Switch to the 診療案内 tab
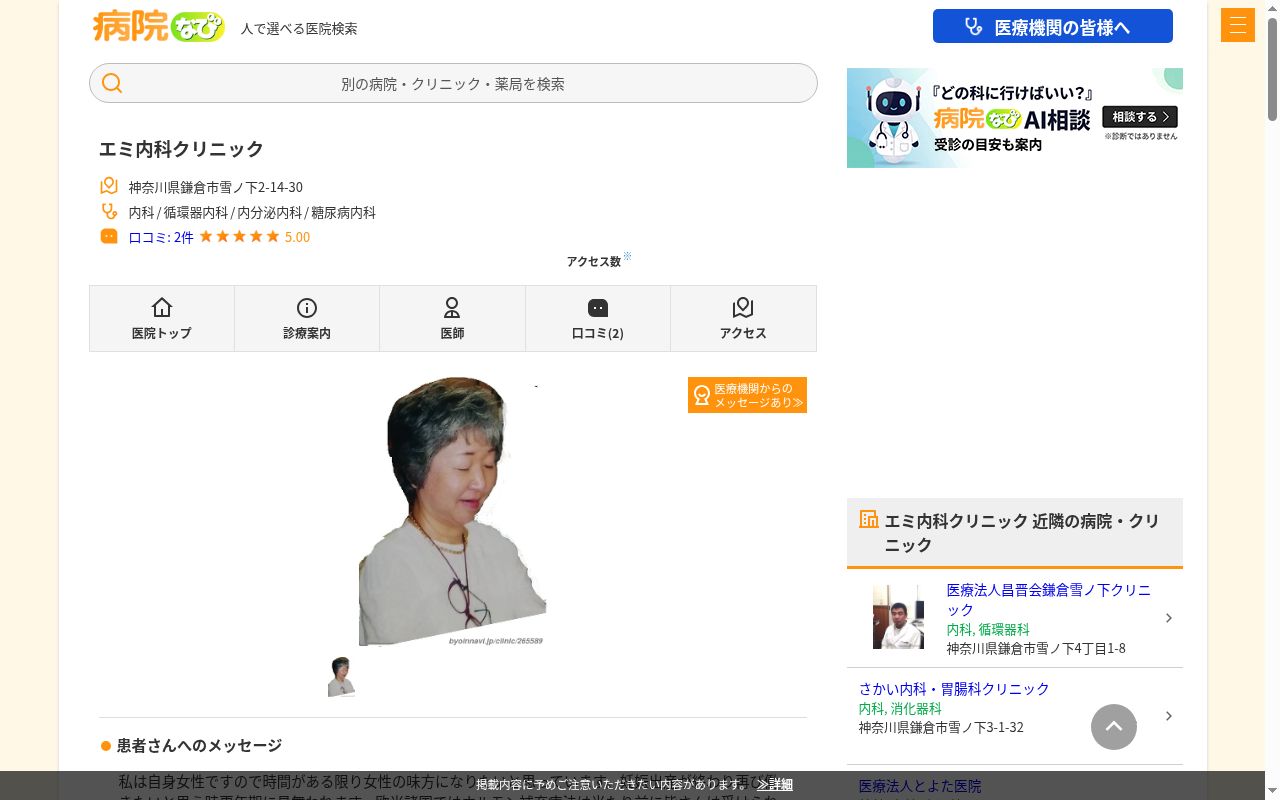 307,318
